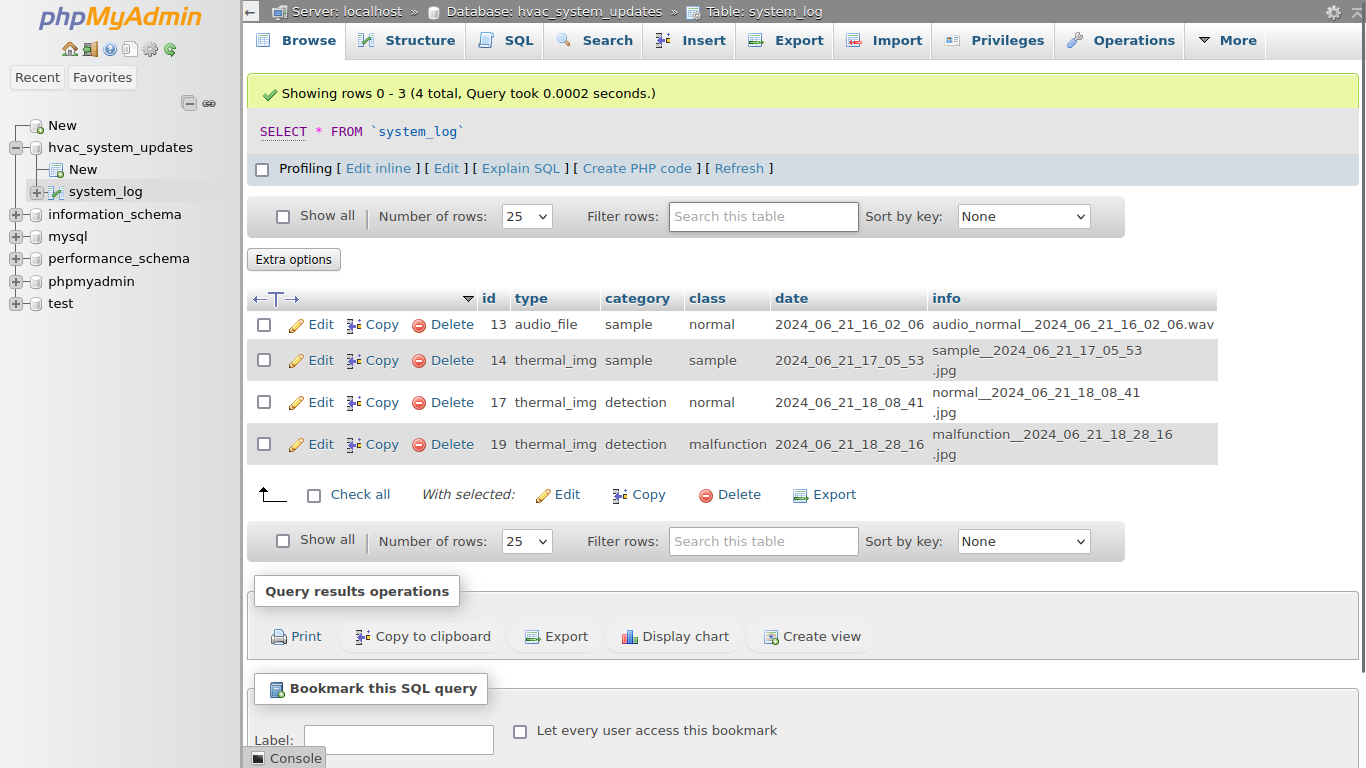Click Copy to clipboard icon

pyautogui.click(x=363, y=637)
